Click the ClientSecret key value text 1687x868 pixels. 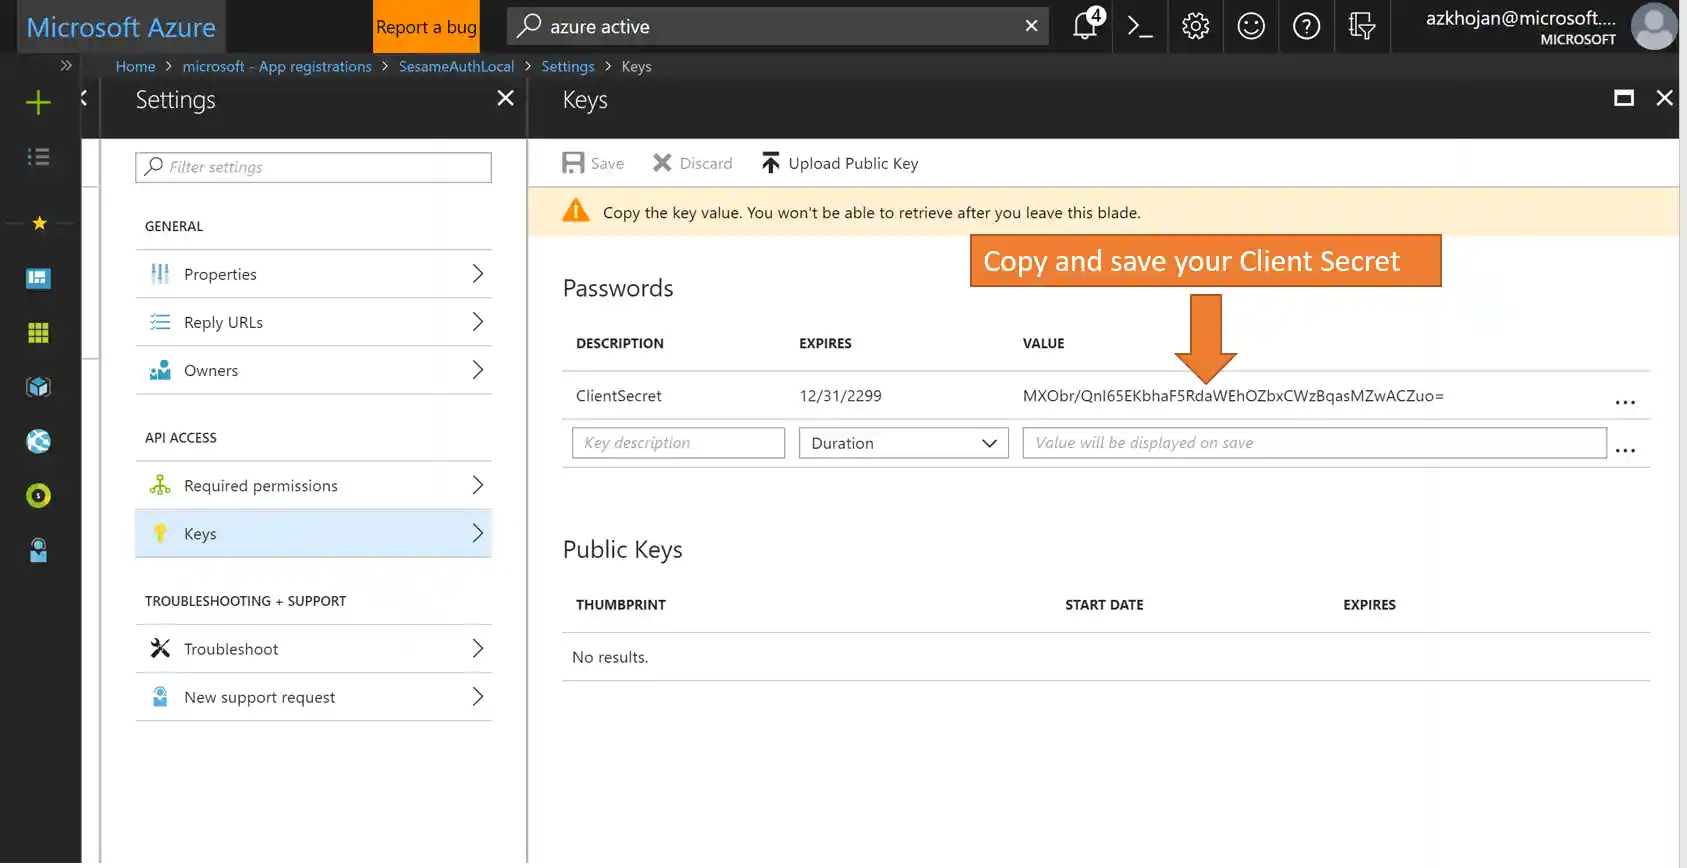(1233, 396)
